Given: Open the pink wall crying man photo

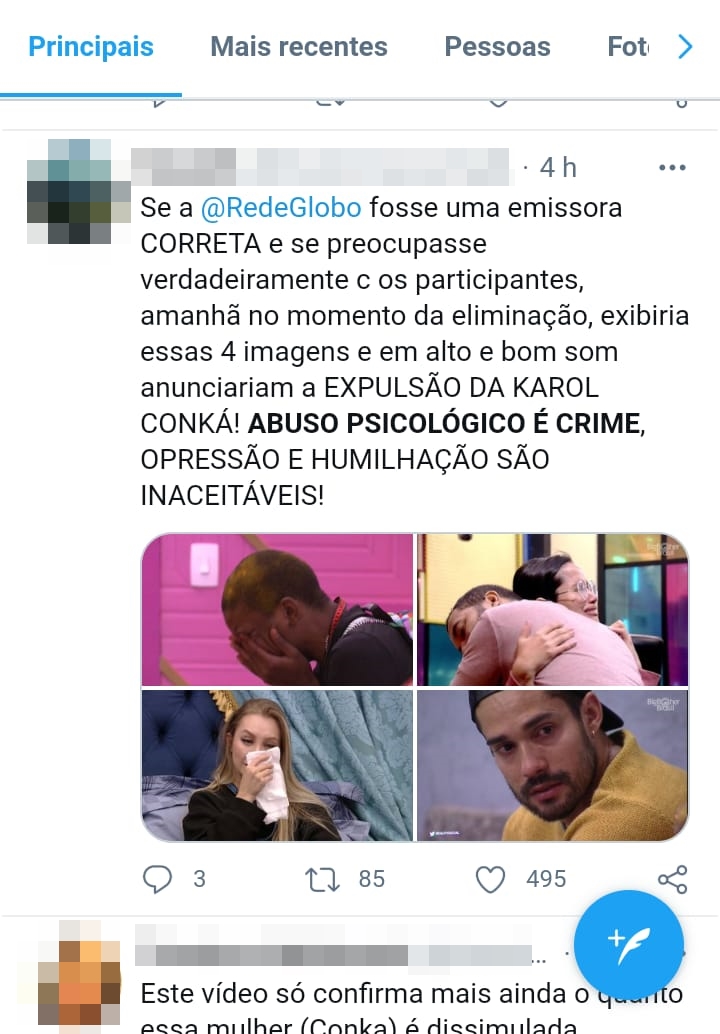Looking at the screenshot, I should (277, 610).
